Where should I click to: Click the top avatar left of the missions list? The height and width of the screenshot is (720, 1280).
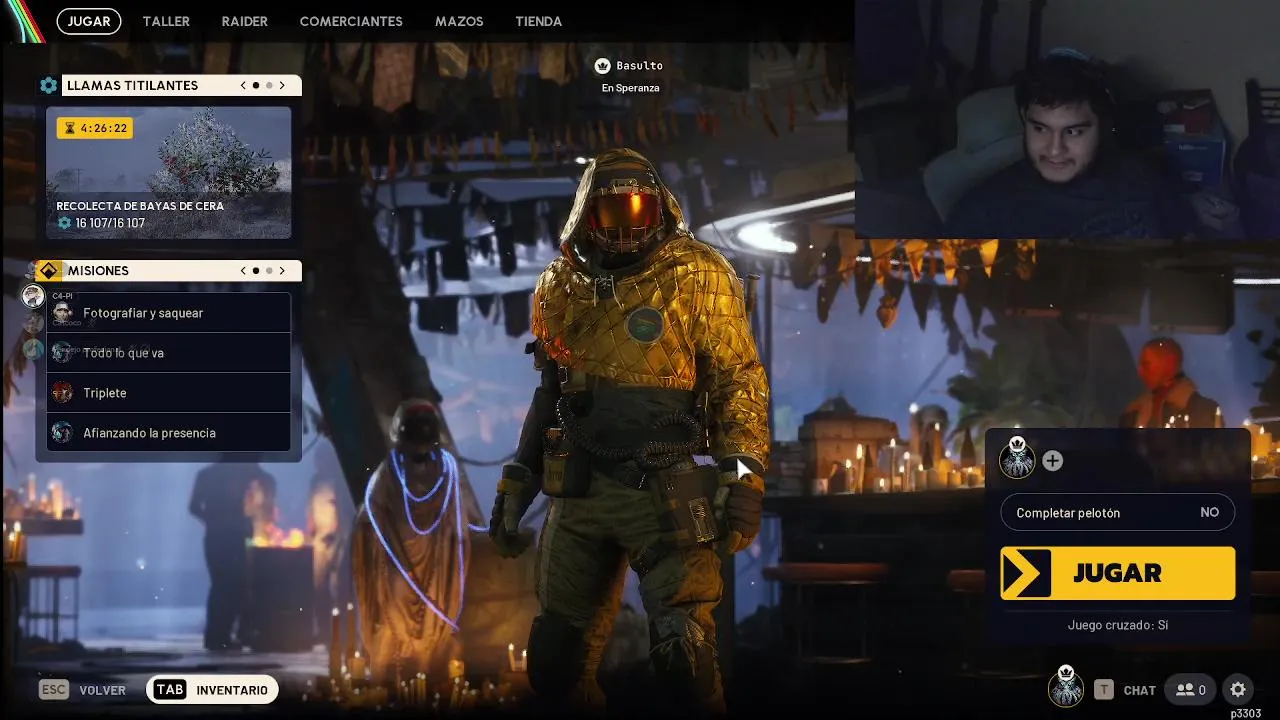(33, 296)
